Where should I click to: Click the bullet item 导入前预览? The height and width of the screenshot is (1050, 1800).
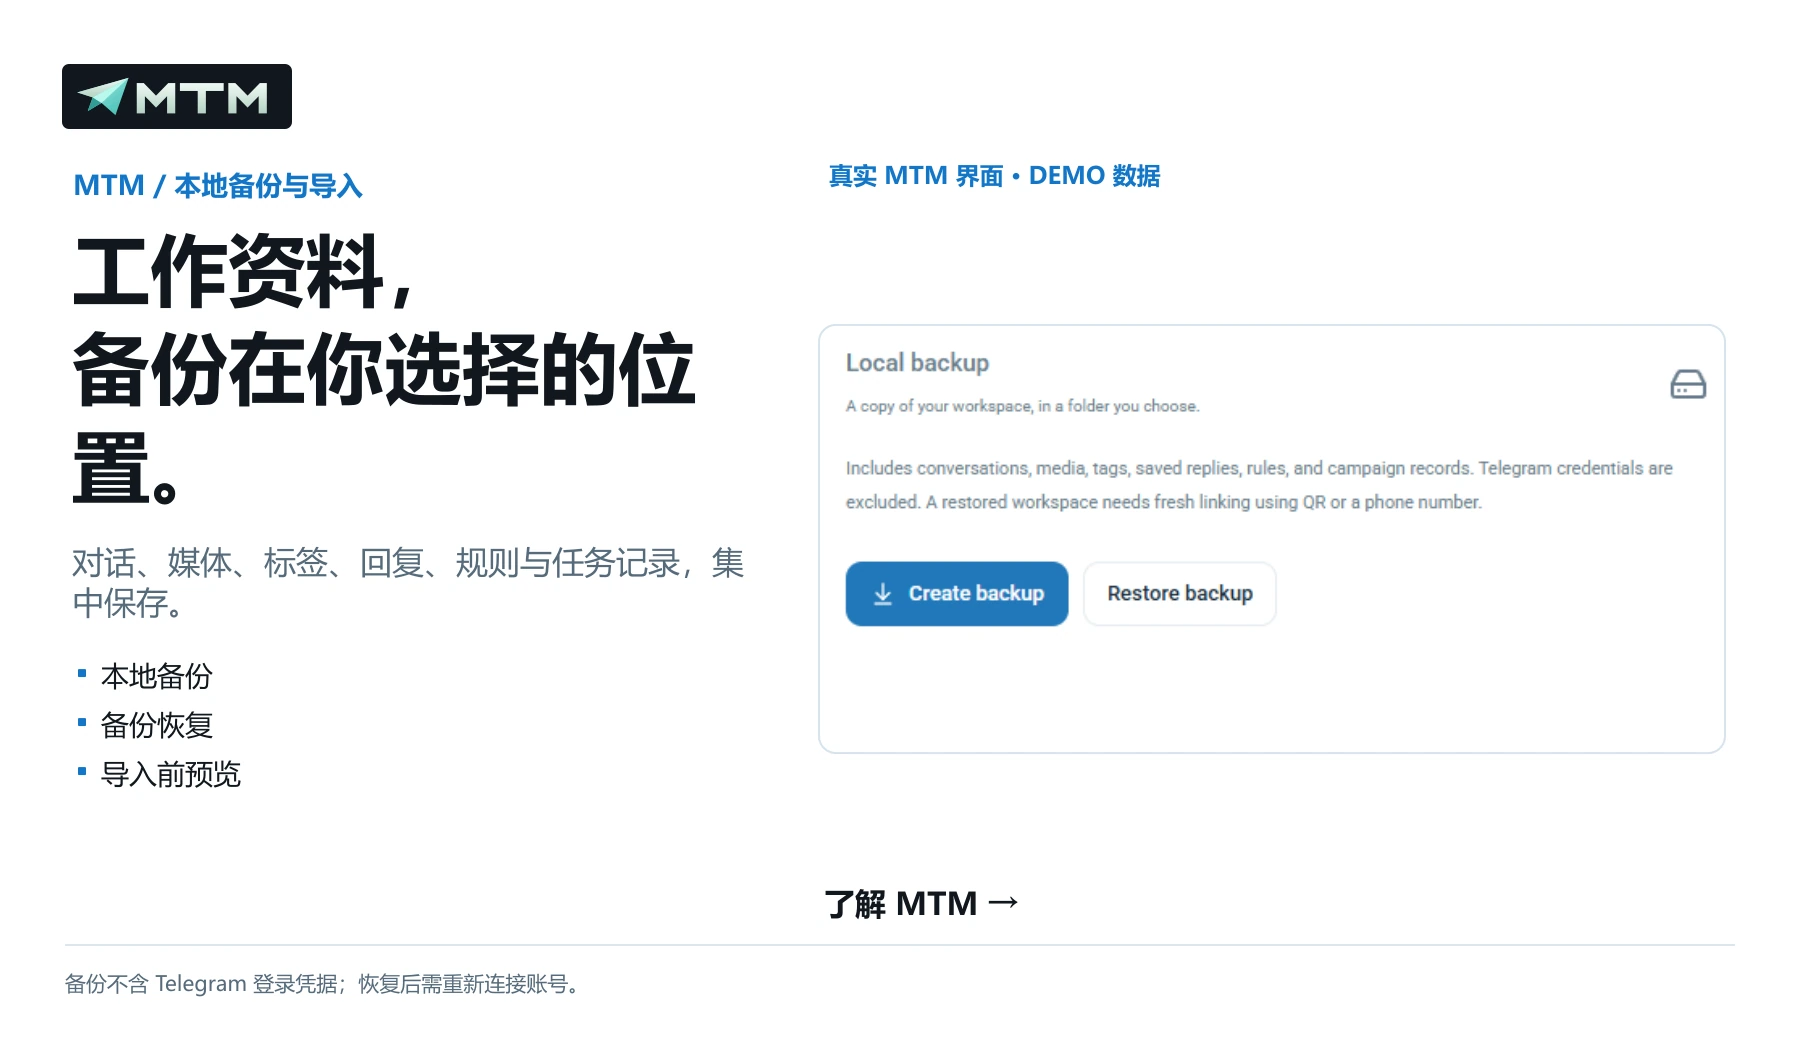tap(171, 775)
